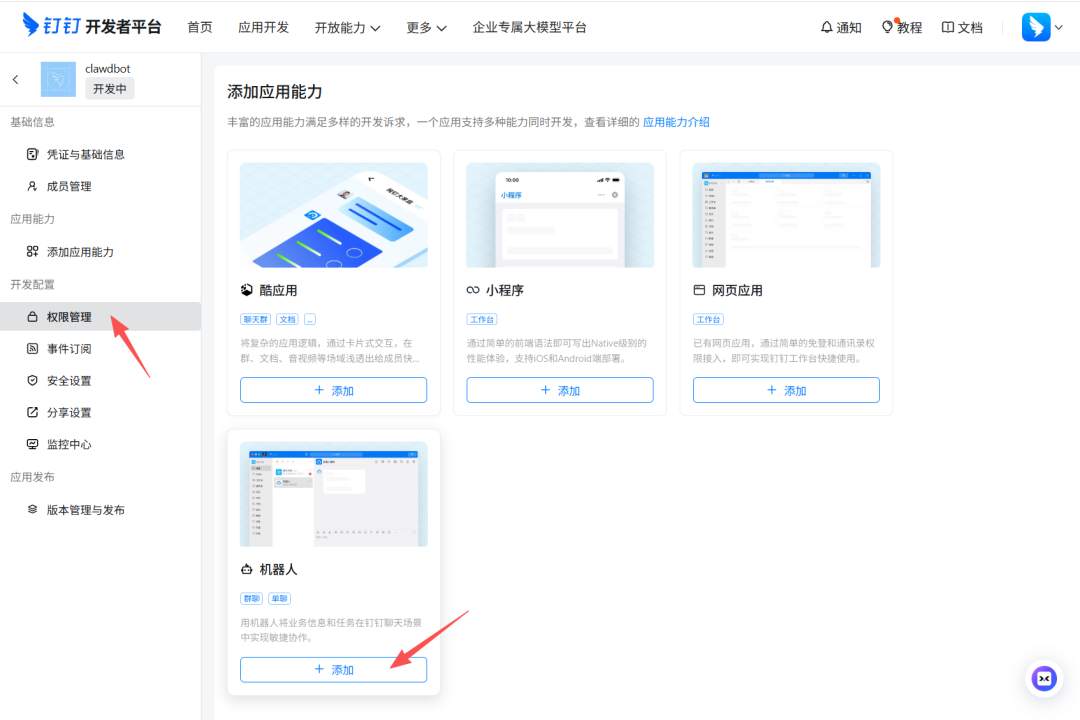This screenshot has height=720, width=1080.
Task: Click the 机器人 preview thumbnail
Action: click(x=333, y=494)
